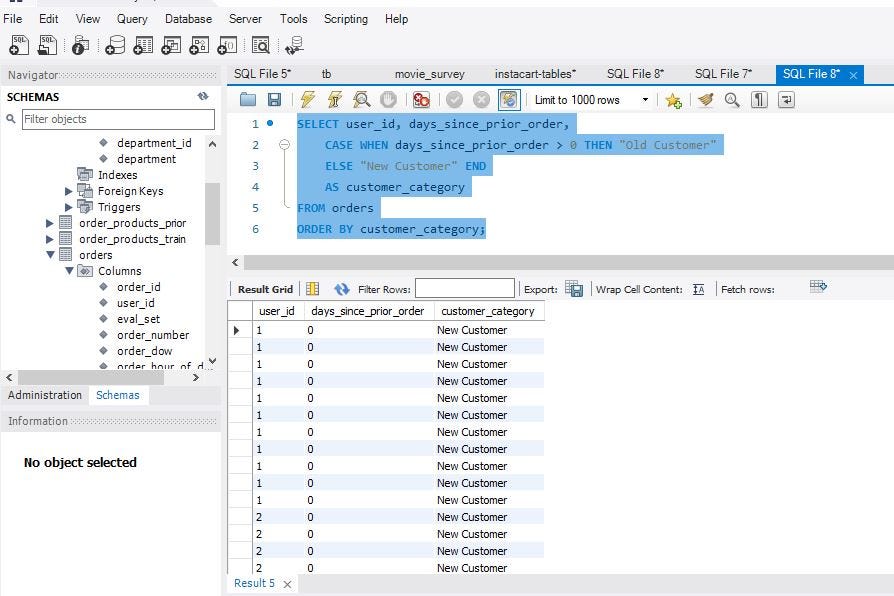Toggle invisible characters with the pilcrow icon

coord(757,100)
